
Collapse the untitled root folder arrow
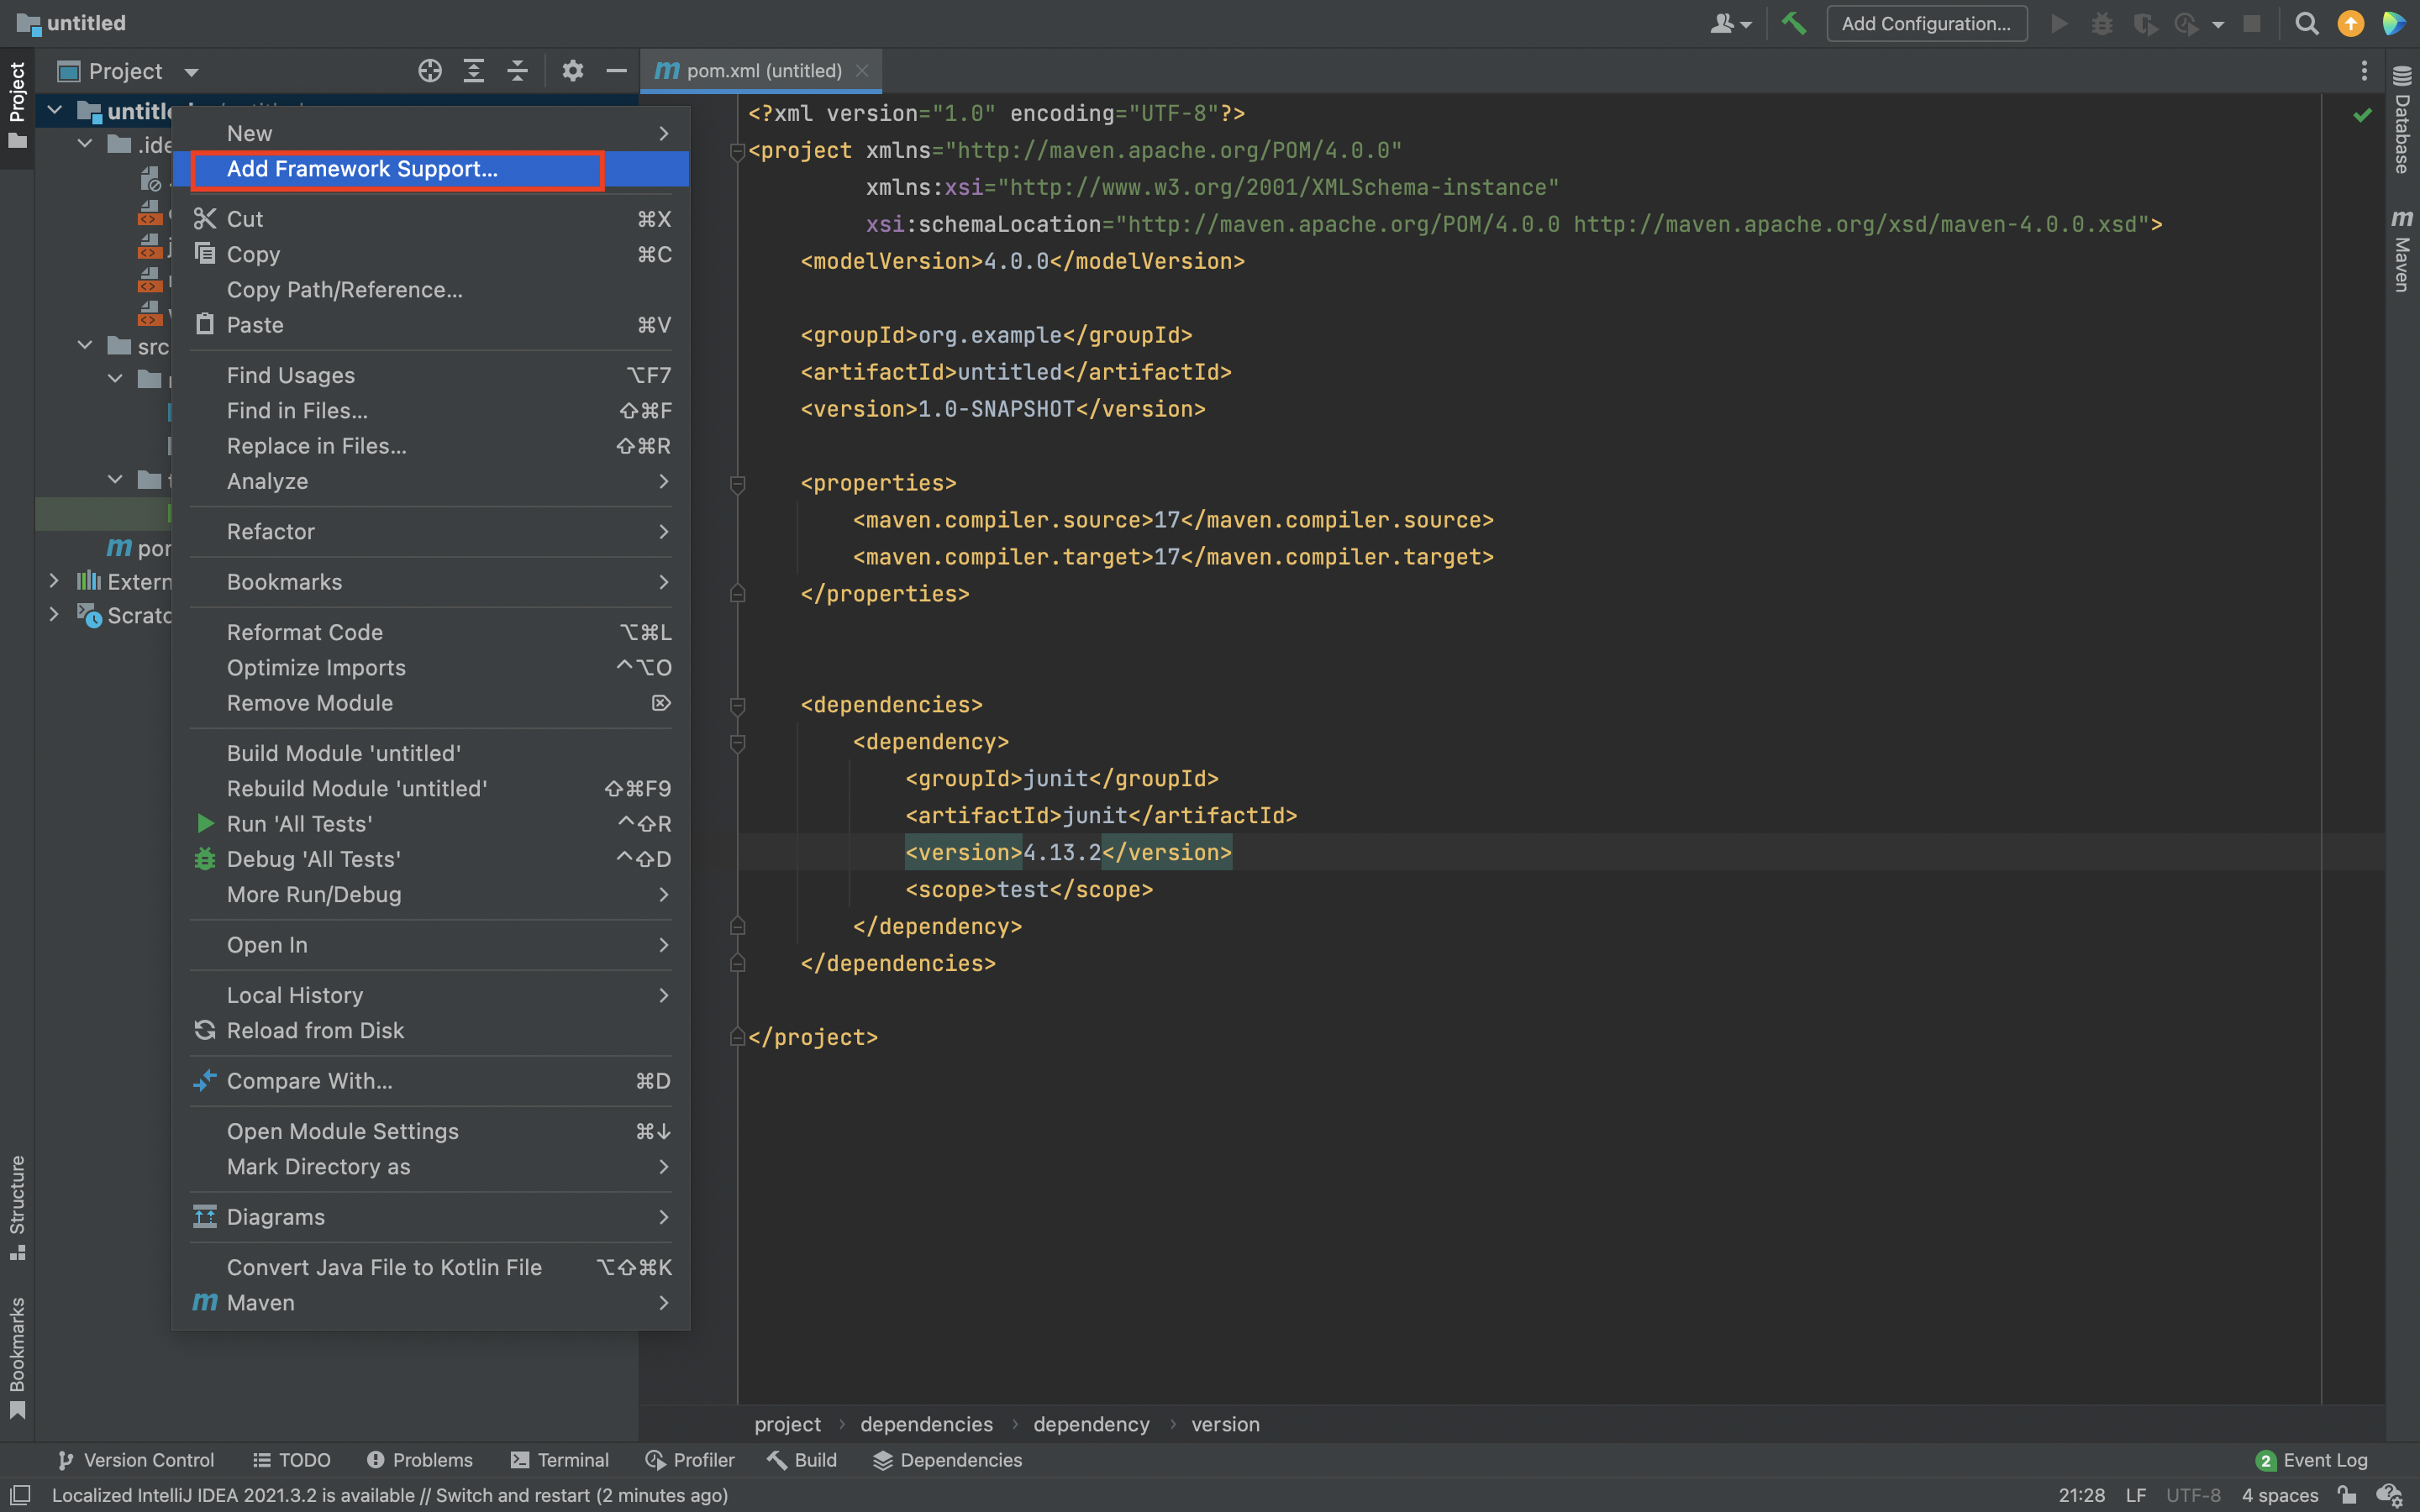pyautogui.click(x=55, y=110)
